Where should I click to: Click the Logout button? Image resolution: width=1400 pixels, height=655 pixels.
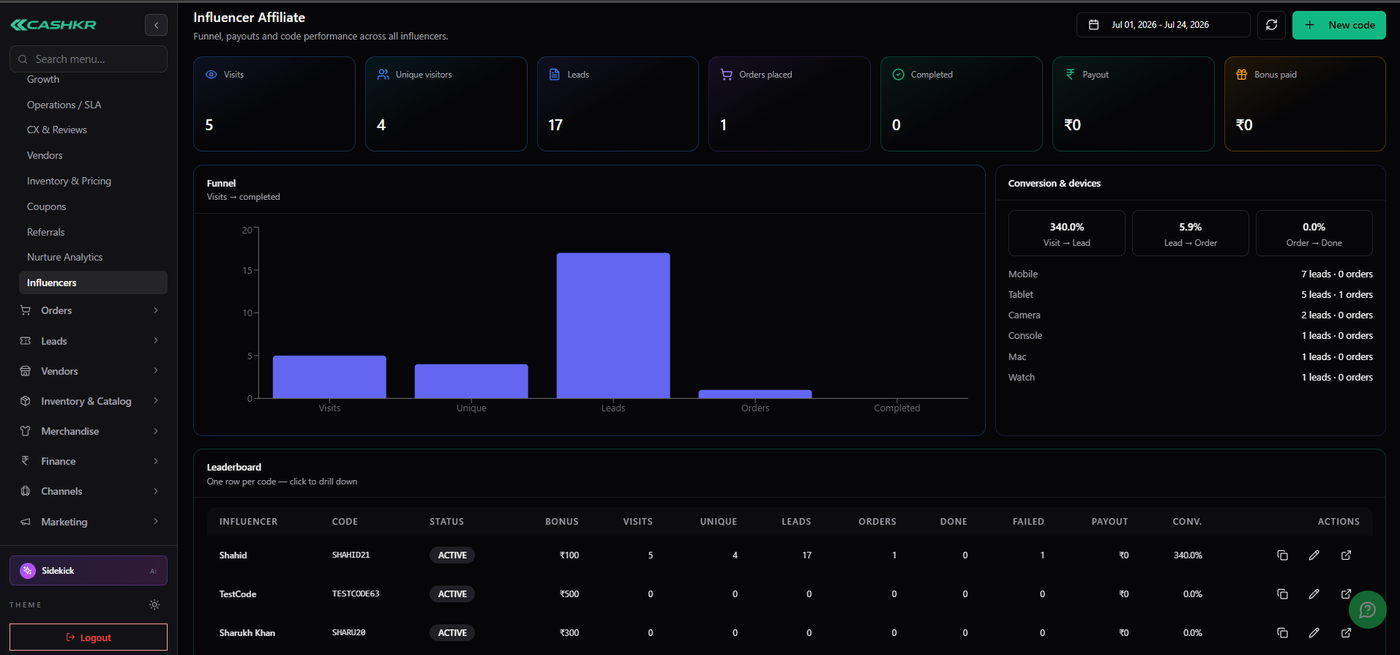89,637
